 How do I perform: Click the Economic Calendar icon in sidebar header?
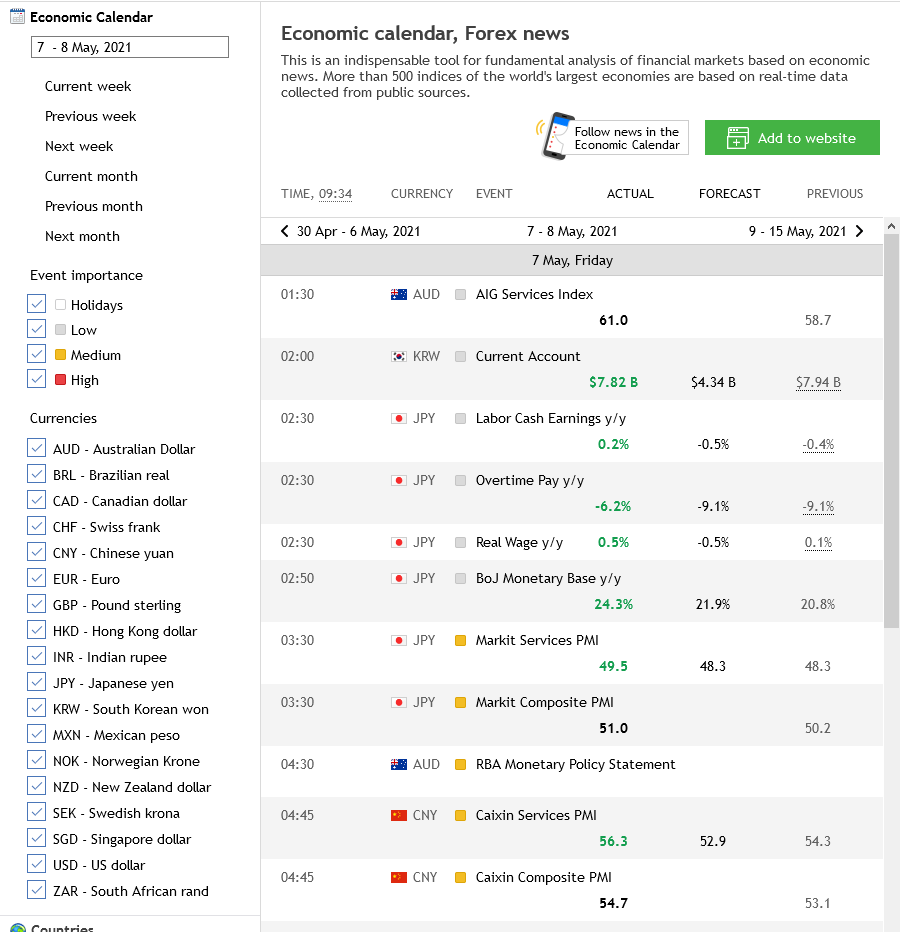point(18,17)
